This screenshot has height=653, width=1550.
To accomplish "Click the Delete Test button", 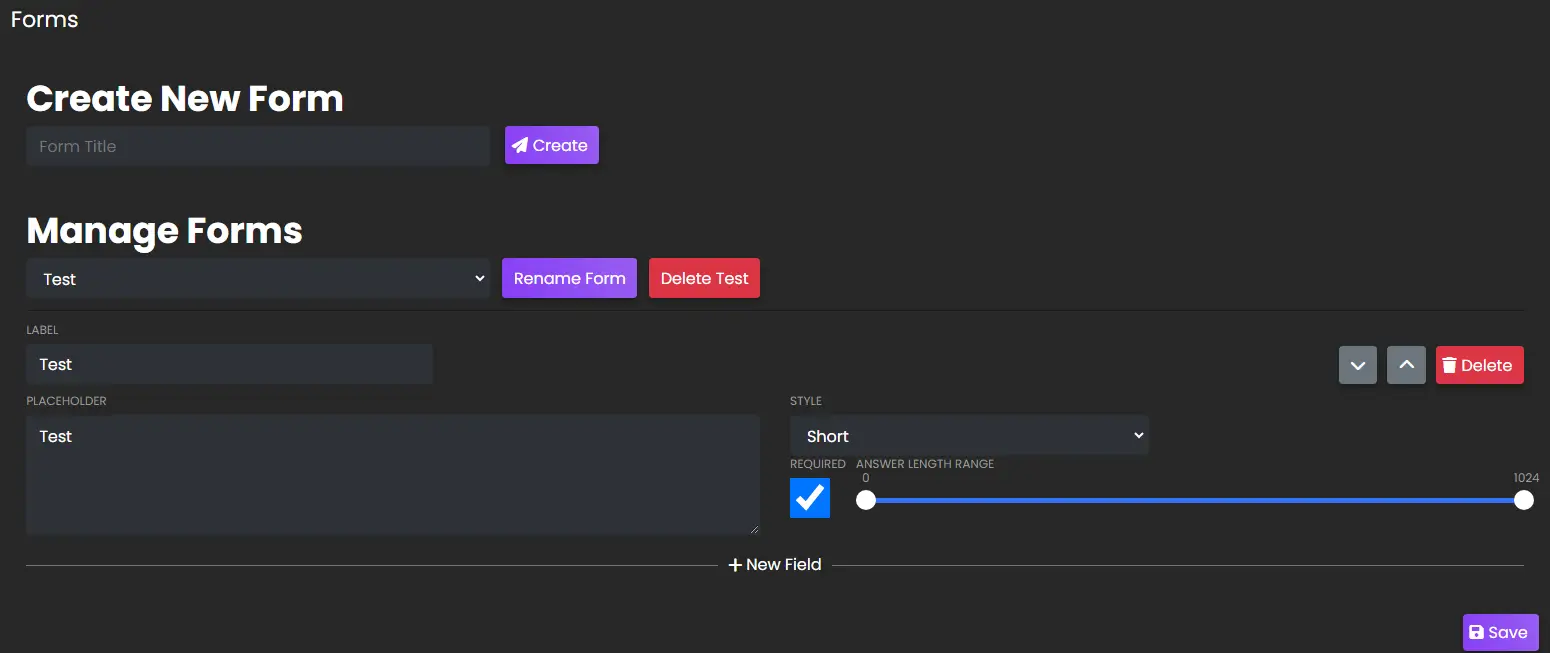I will 704,278.
